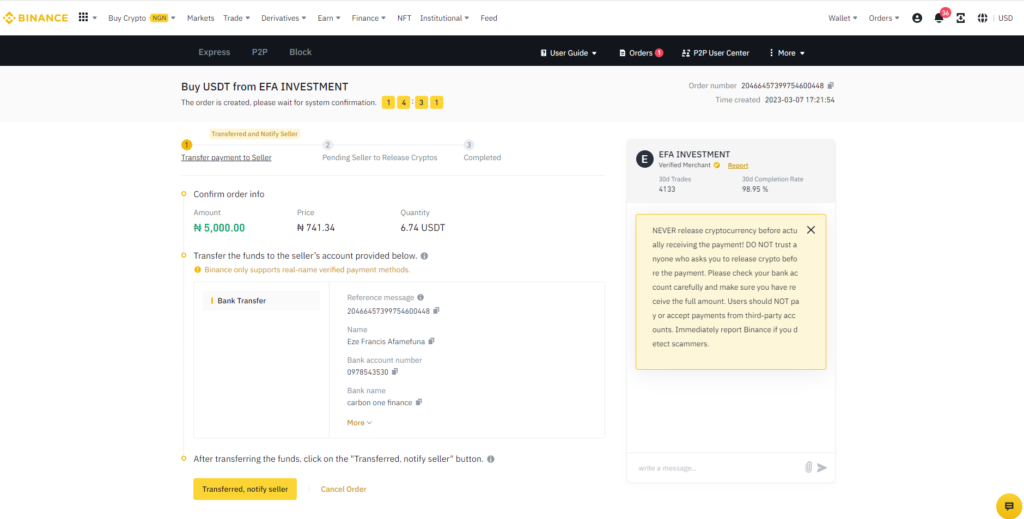Send the chat message with arrow icon
The width and height of the screenshot is (1024, 519).
click(822, 467)
